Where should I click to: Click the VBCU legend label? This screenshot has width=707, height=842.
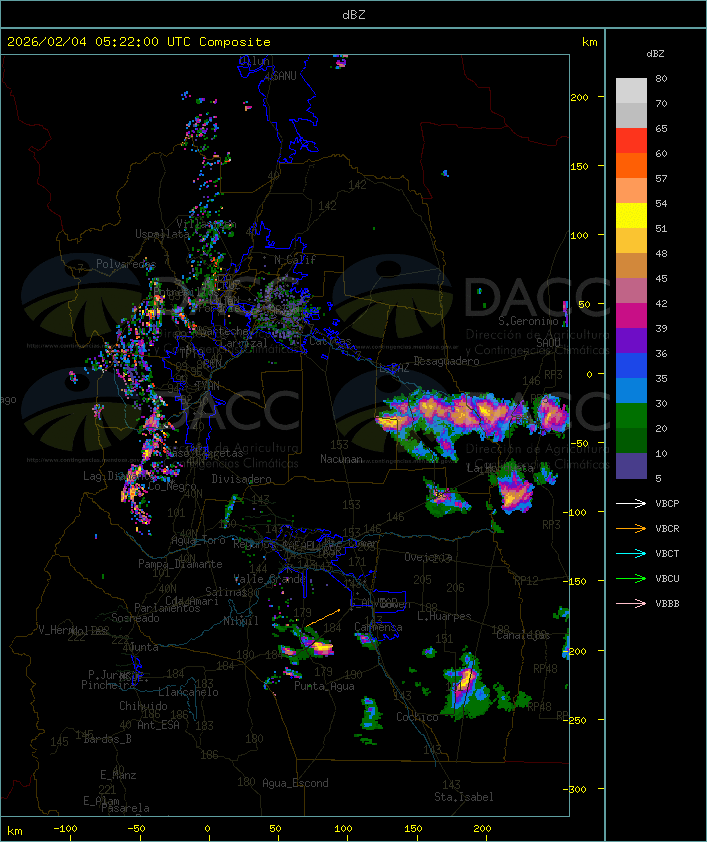[667, 579]
